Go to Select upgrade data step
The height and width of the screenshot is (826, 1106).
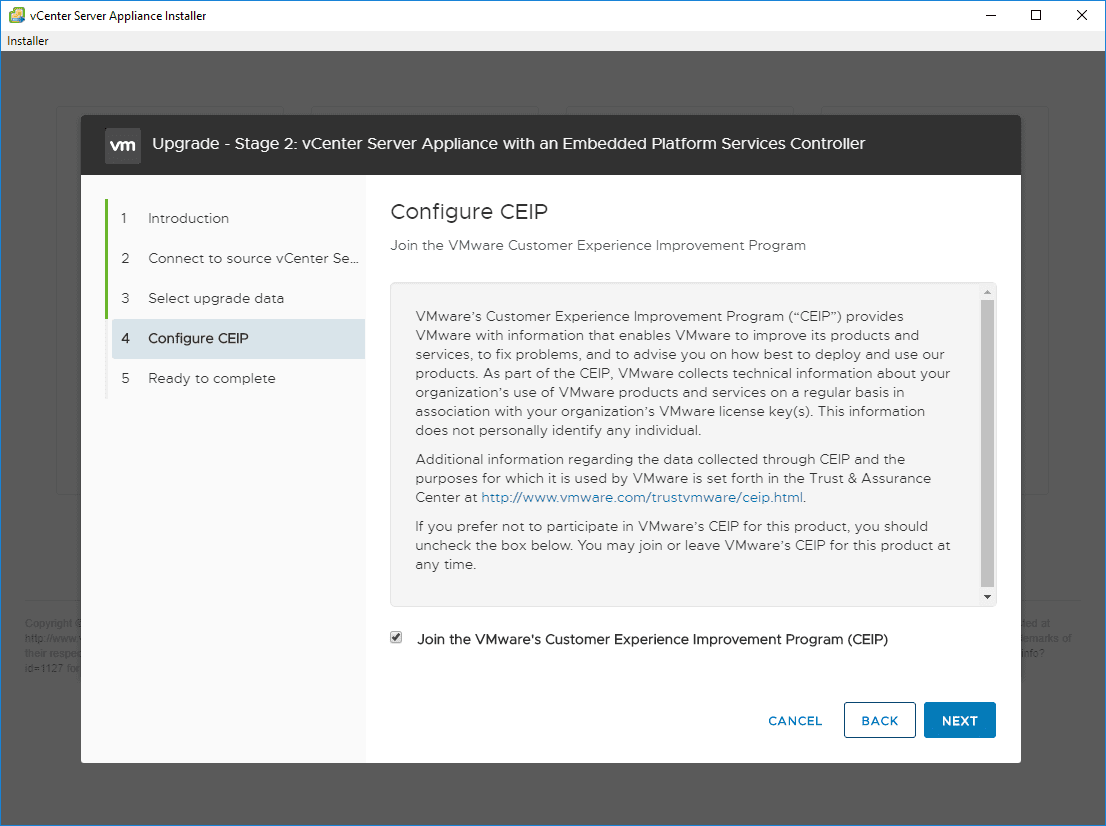(x=216, y=298)
